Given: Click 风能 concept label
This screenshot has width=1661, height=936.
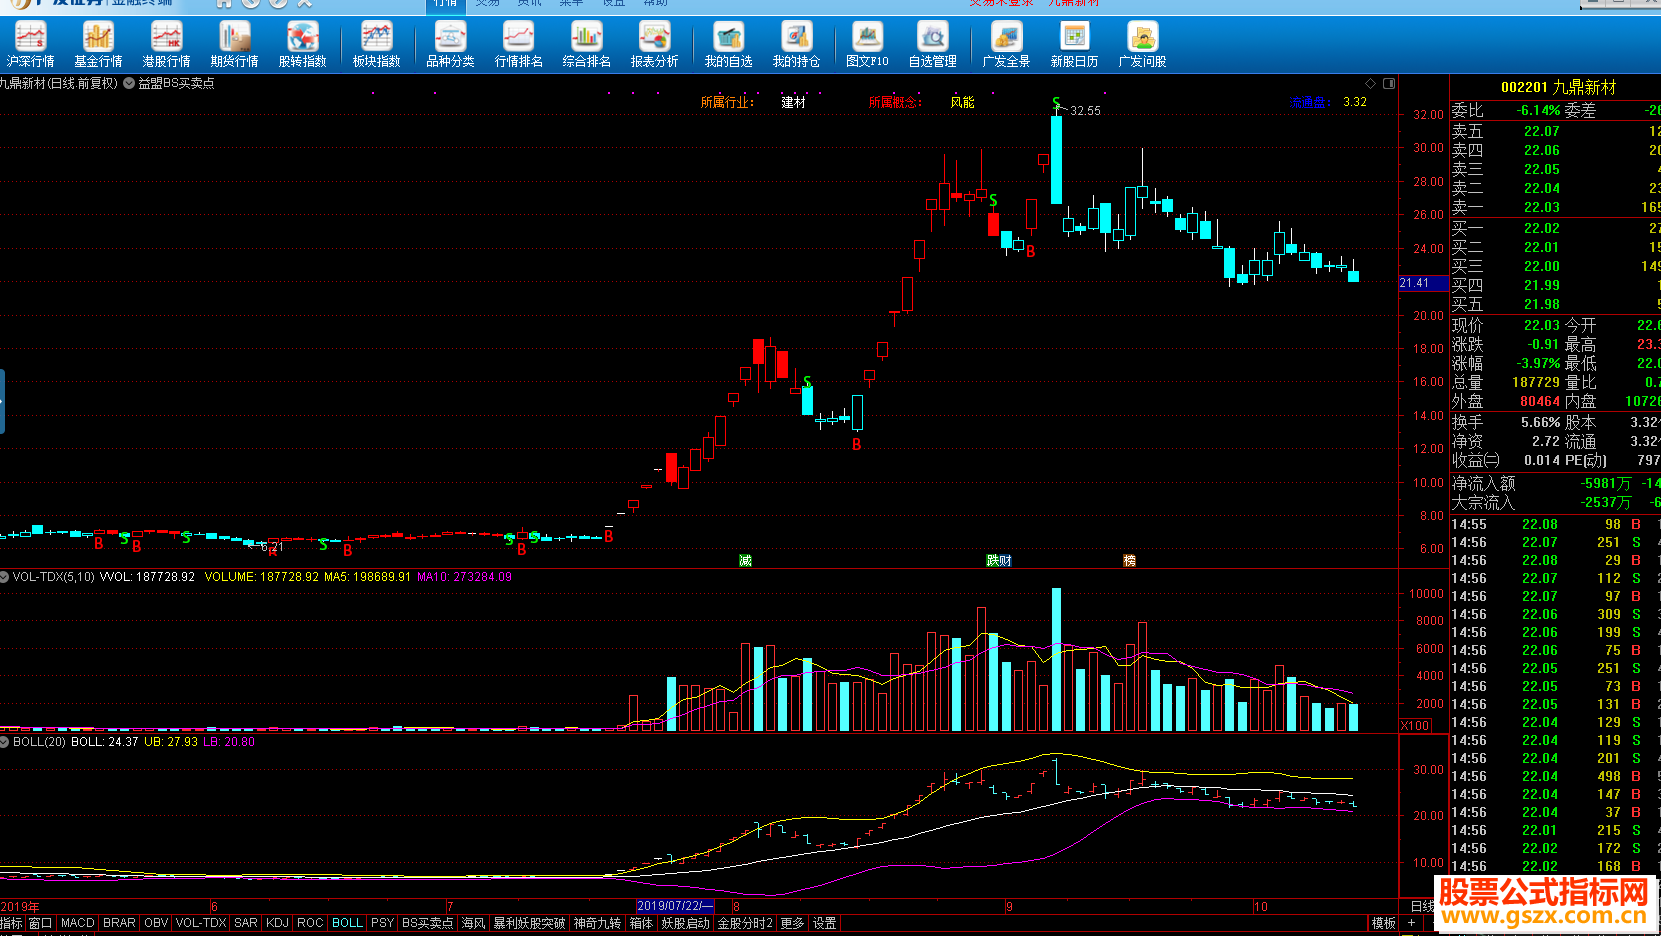Looking at the screenshot, I should tap(962, 102).
